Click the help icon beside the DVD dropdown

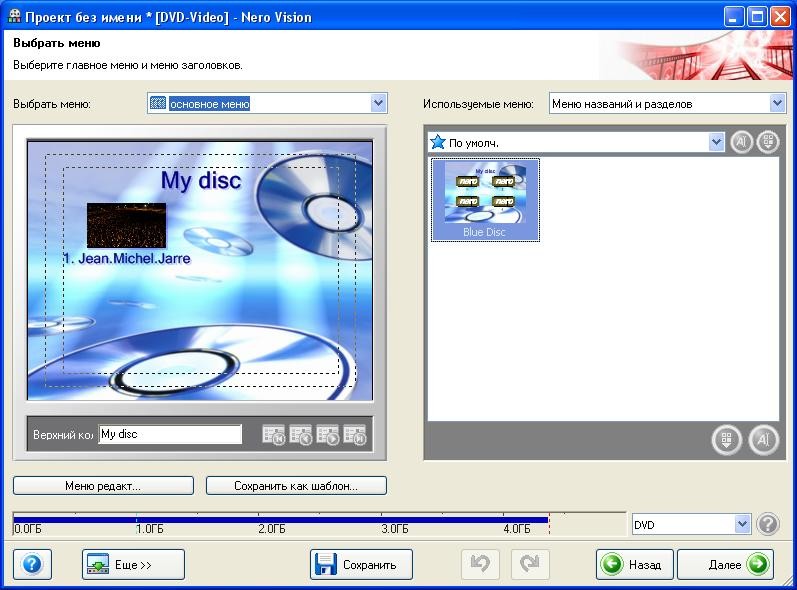coord(767,524)
